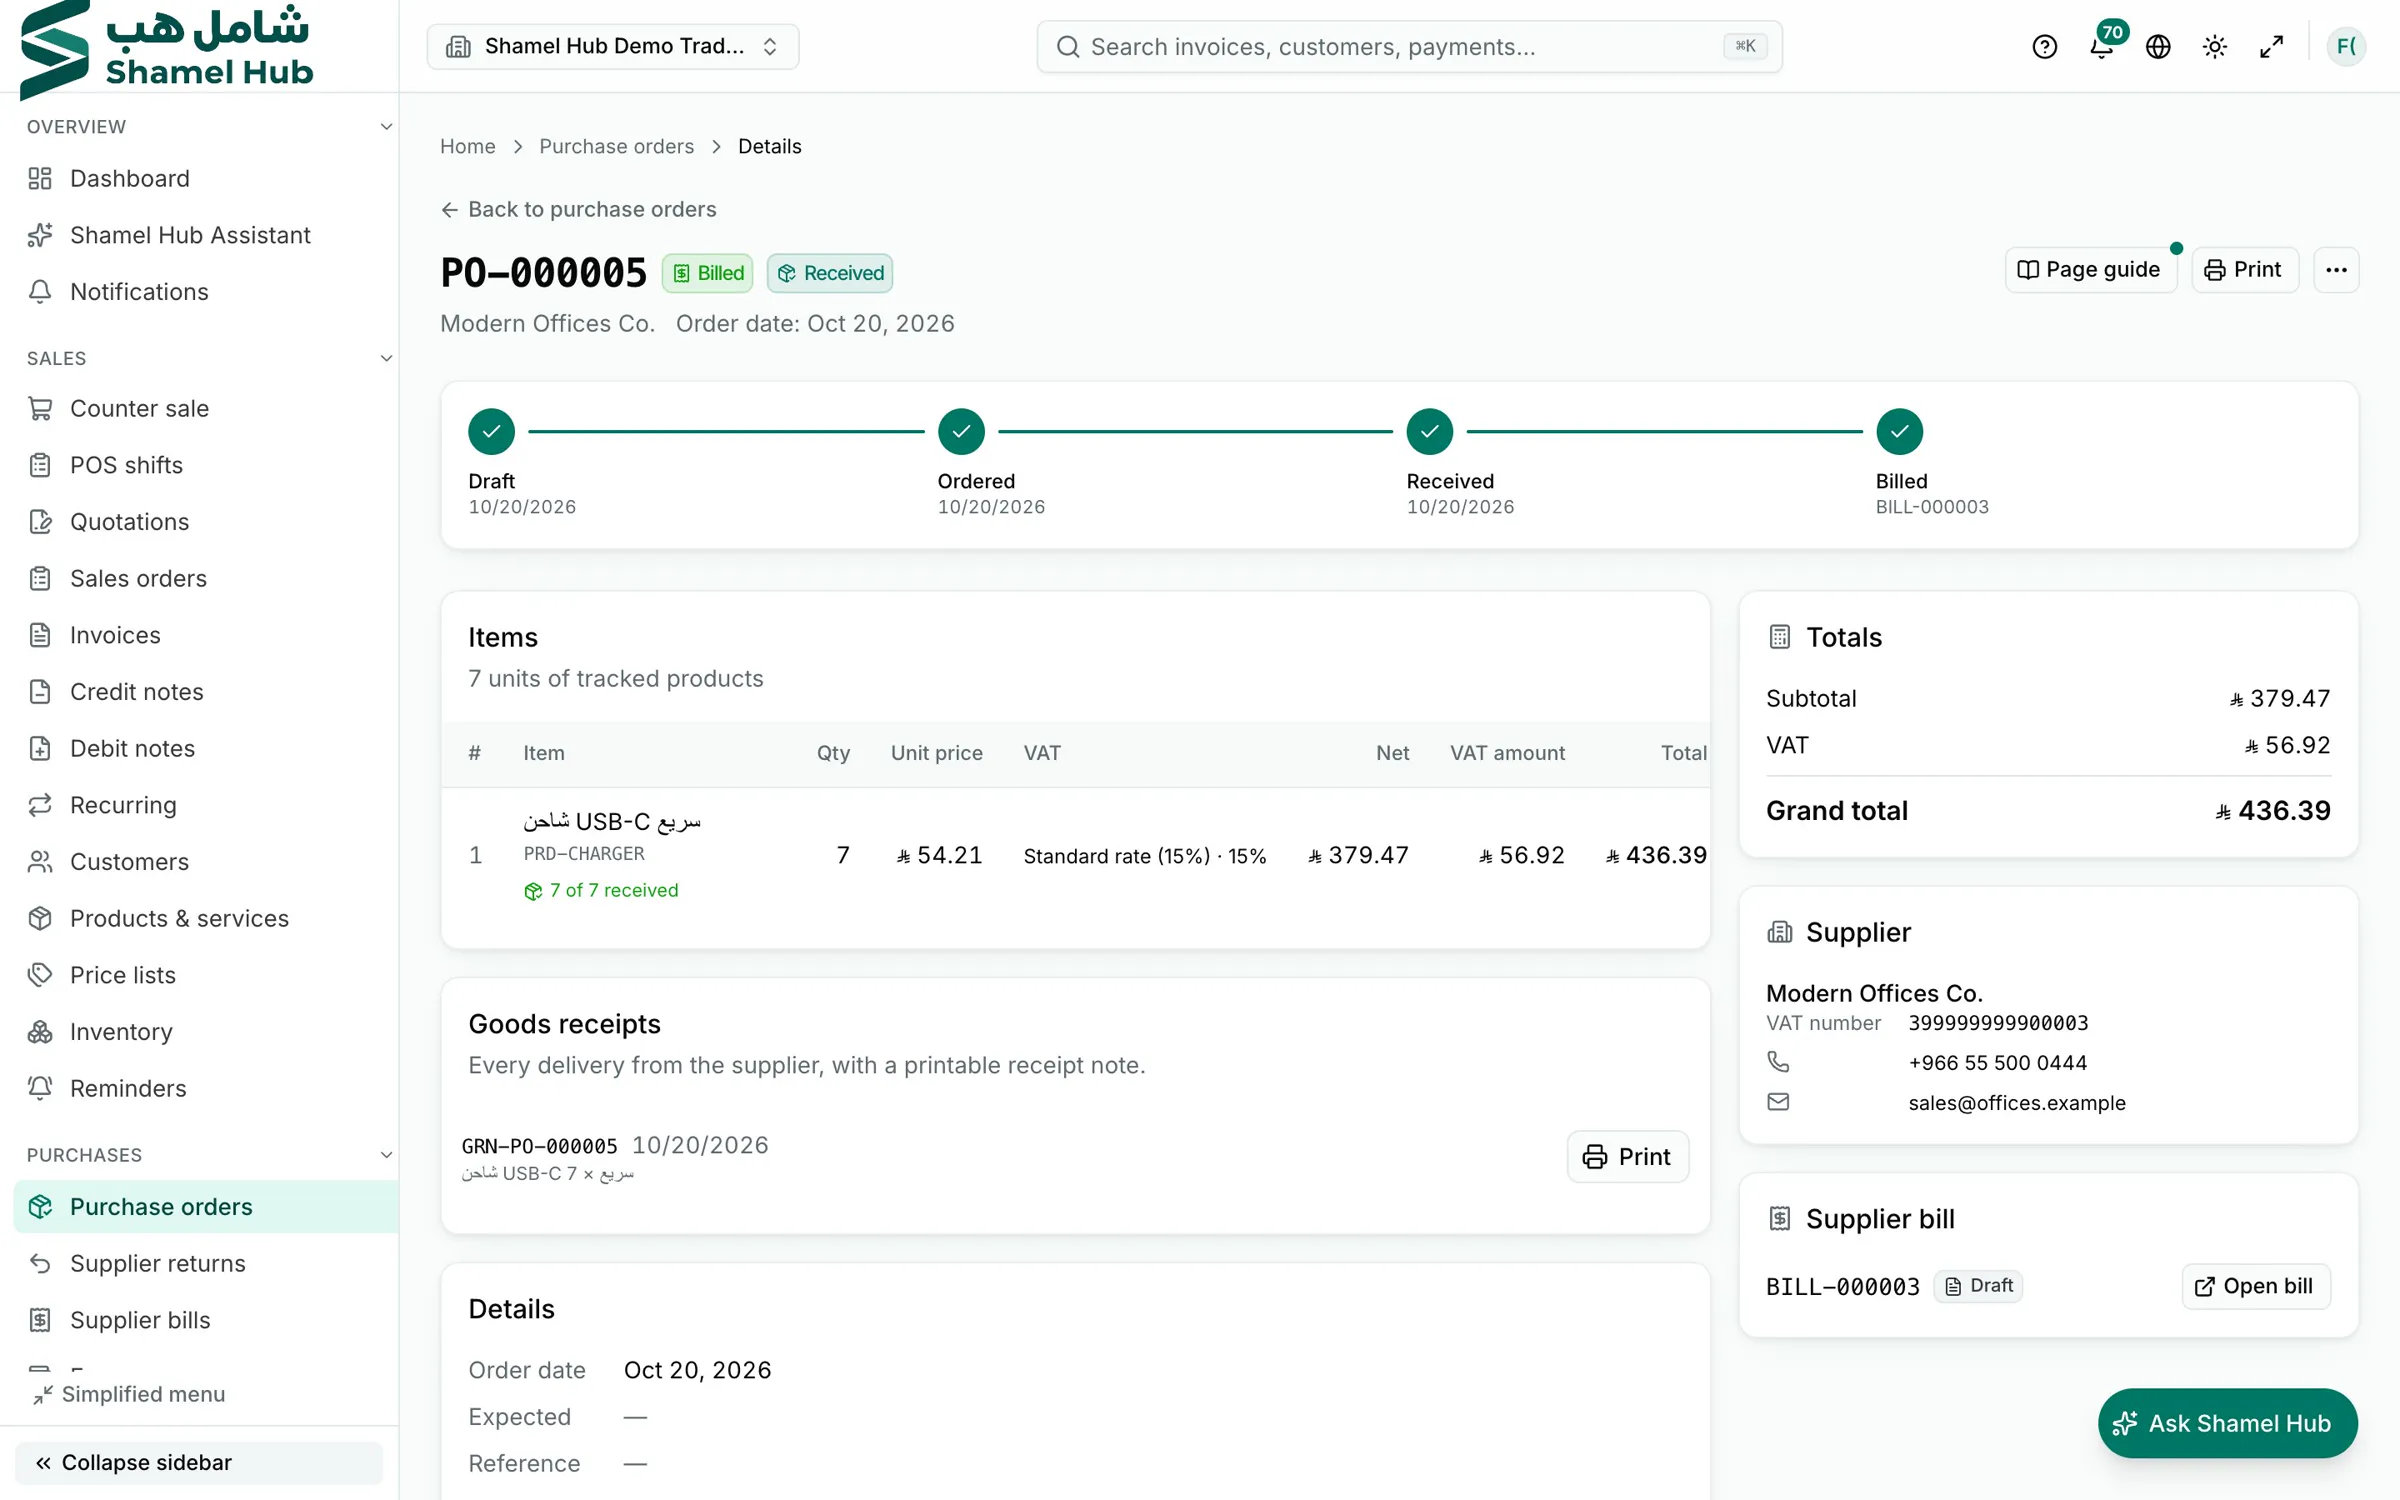Click the Billed step checkmark circle
The width and height of the screenshot is (2400, 1500).
tap(1899, 432)
